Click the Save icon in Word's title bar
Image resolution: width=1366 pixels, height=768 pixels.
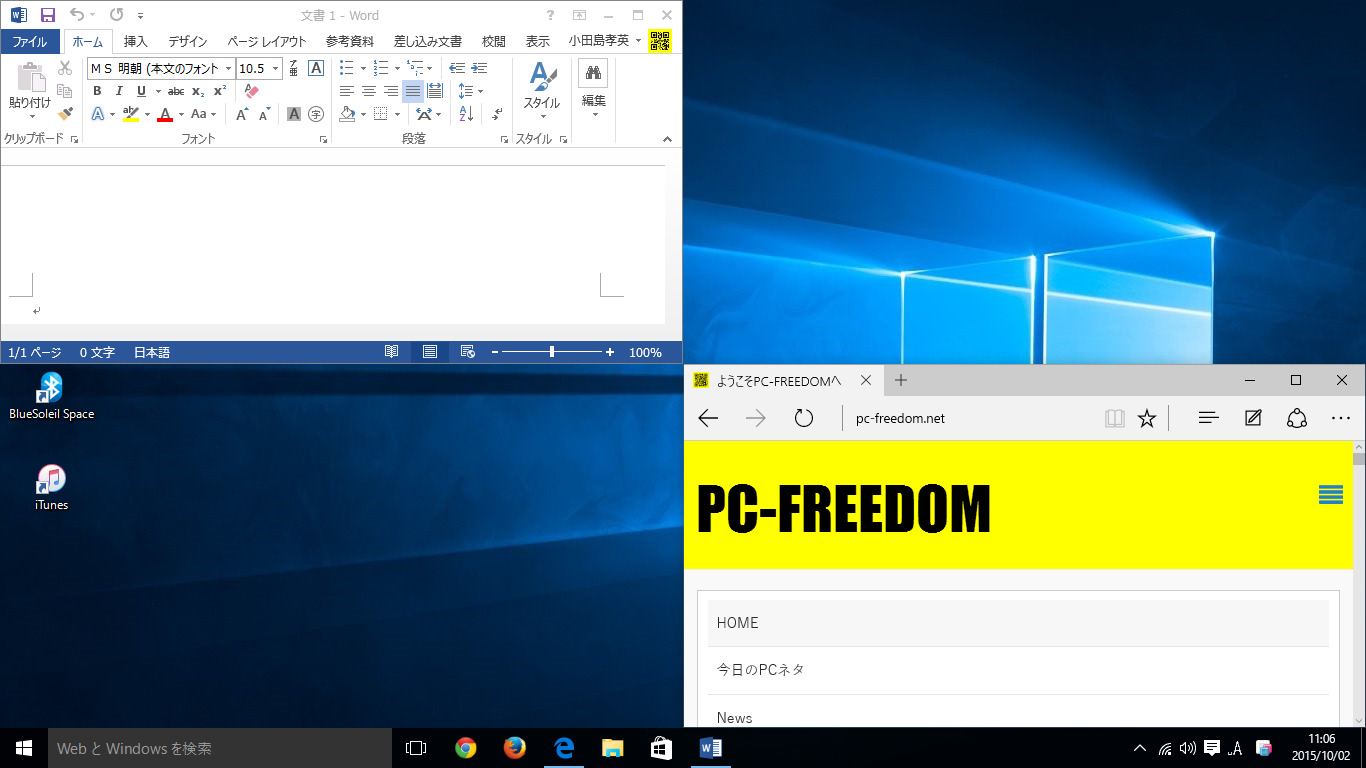tap(47, 15)
